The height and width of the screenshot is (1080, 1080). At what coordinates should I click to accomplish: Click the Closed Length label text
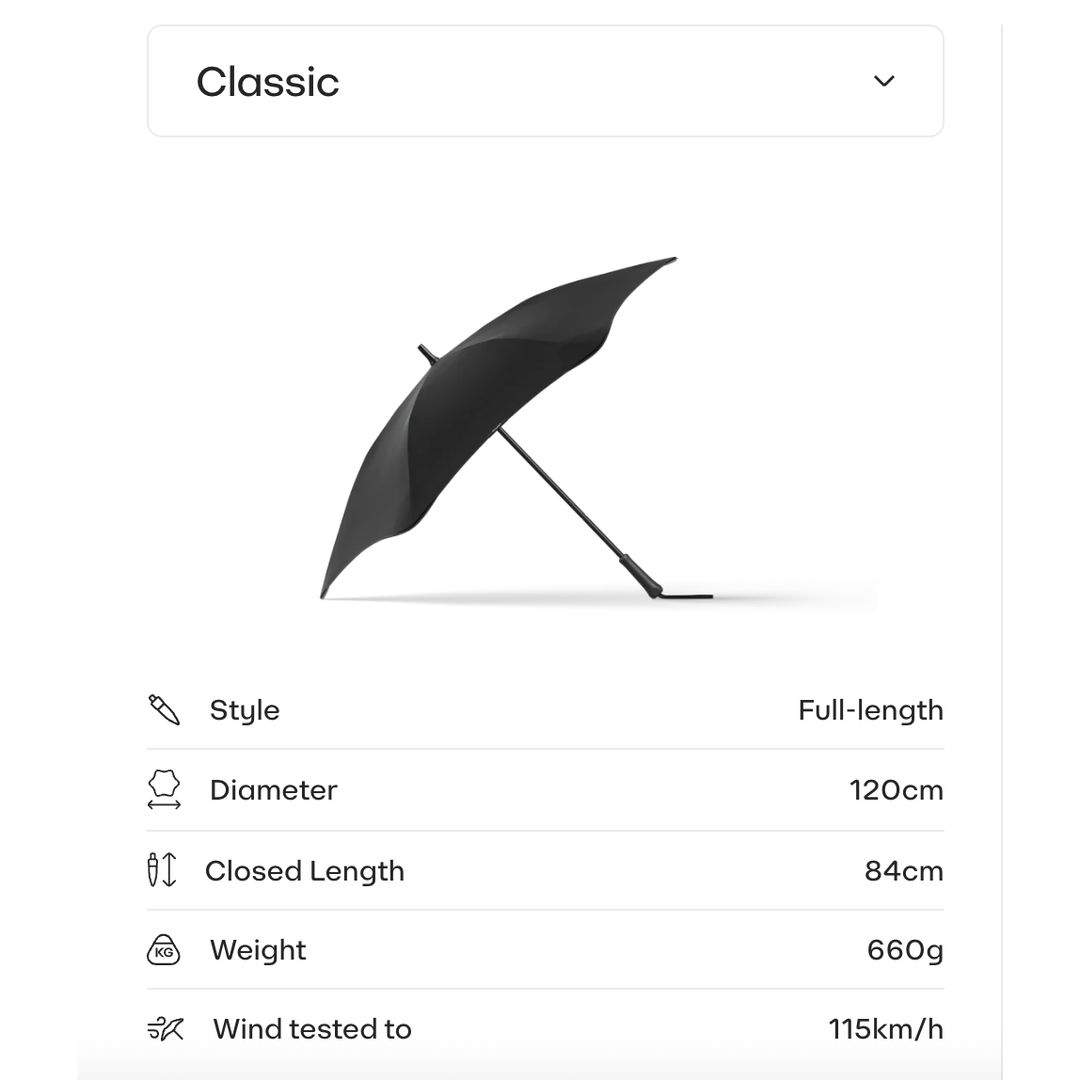[x=305, y=870]
